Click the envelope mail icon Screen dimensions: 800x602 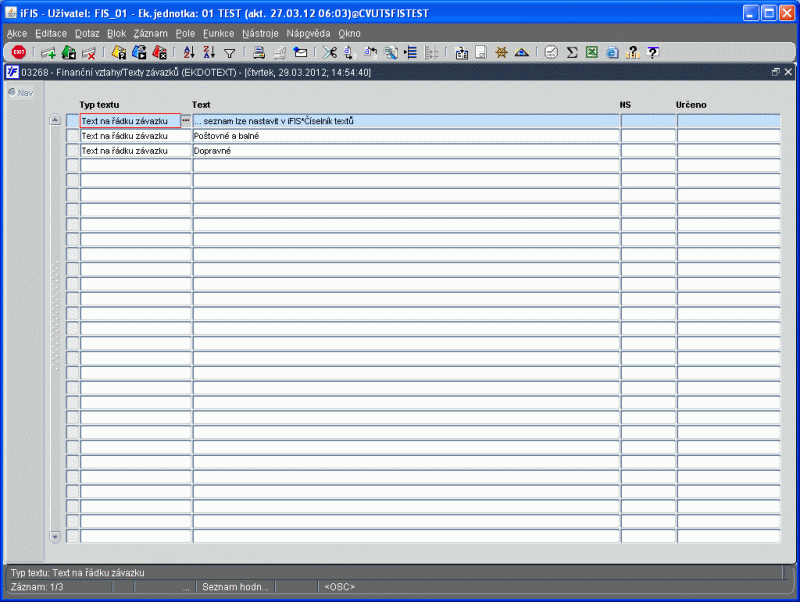click(301, 52)
